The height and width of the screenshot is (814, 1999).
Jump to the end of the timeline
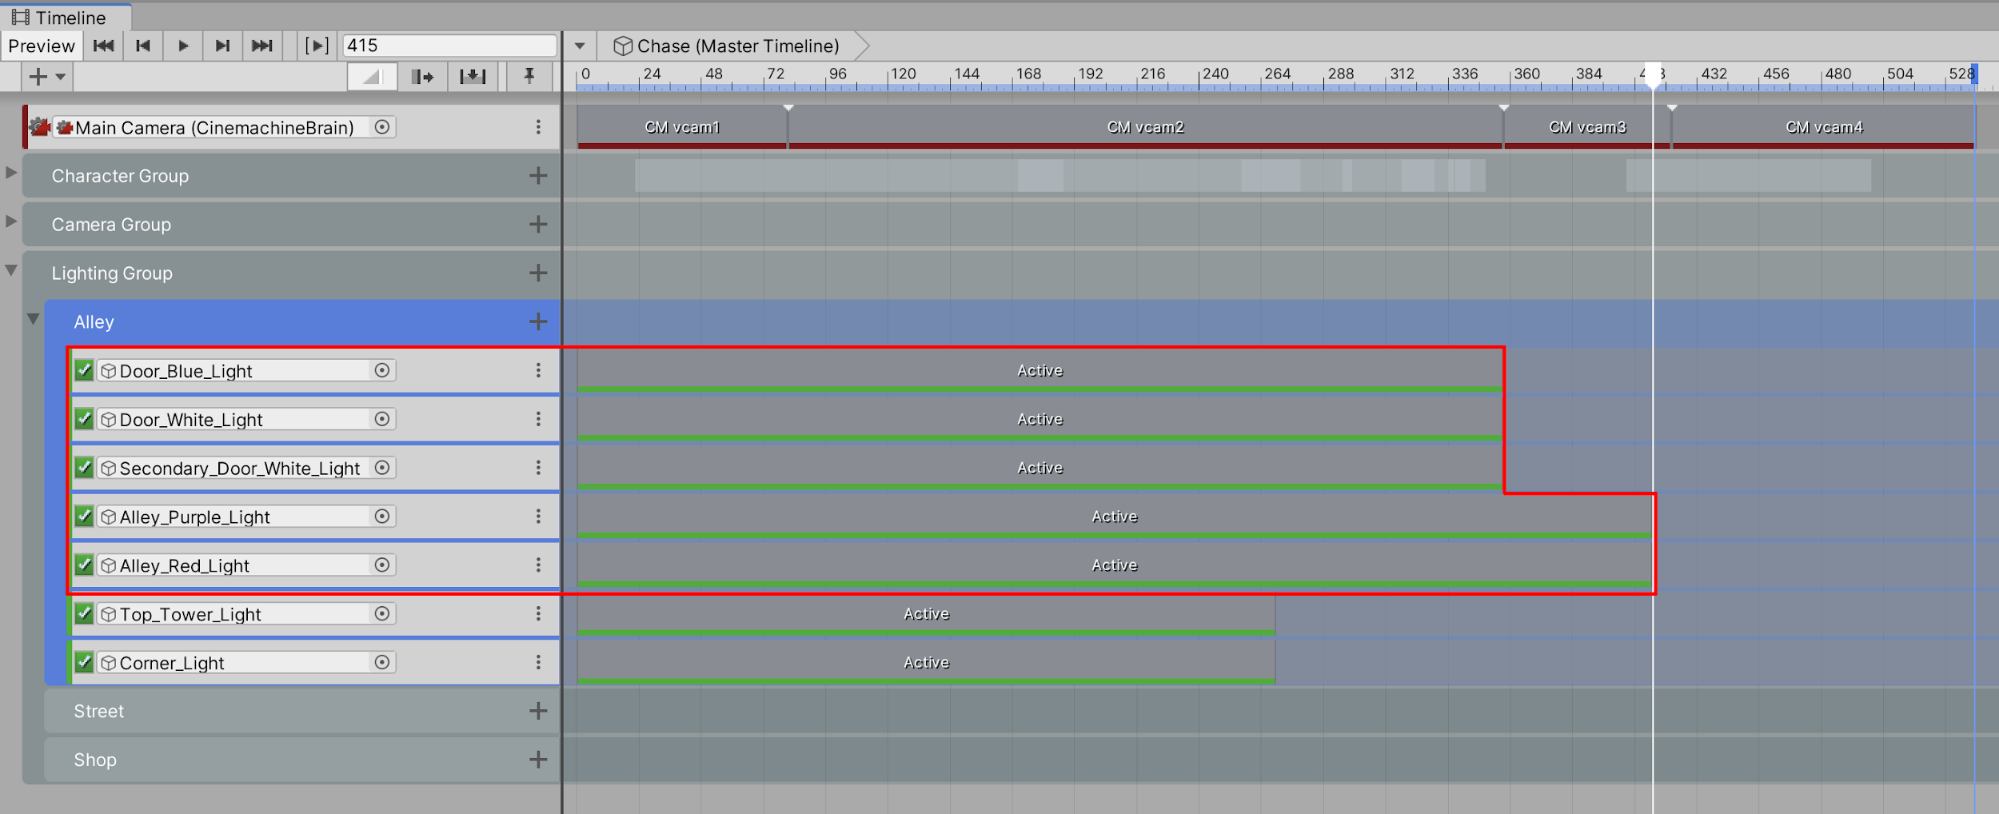click(x=262, y=46)
